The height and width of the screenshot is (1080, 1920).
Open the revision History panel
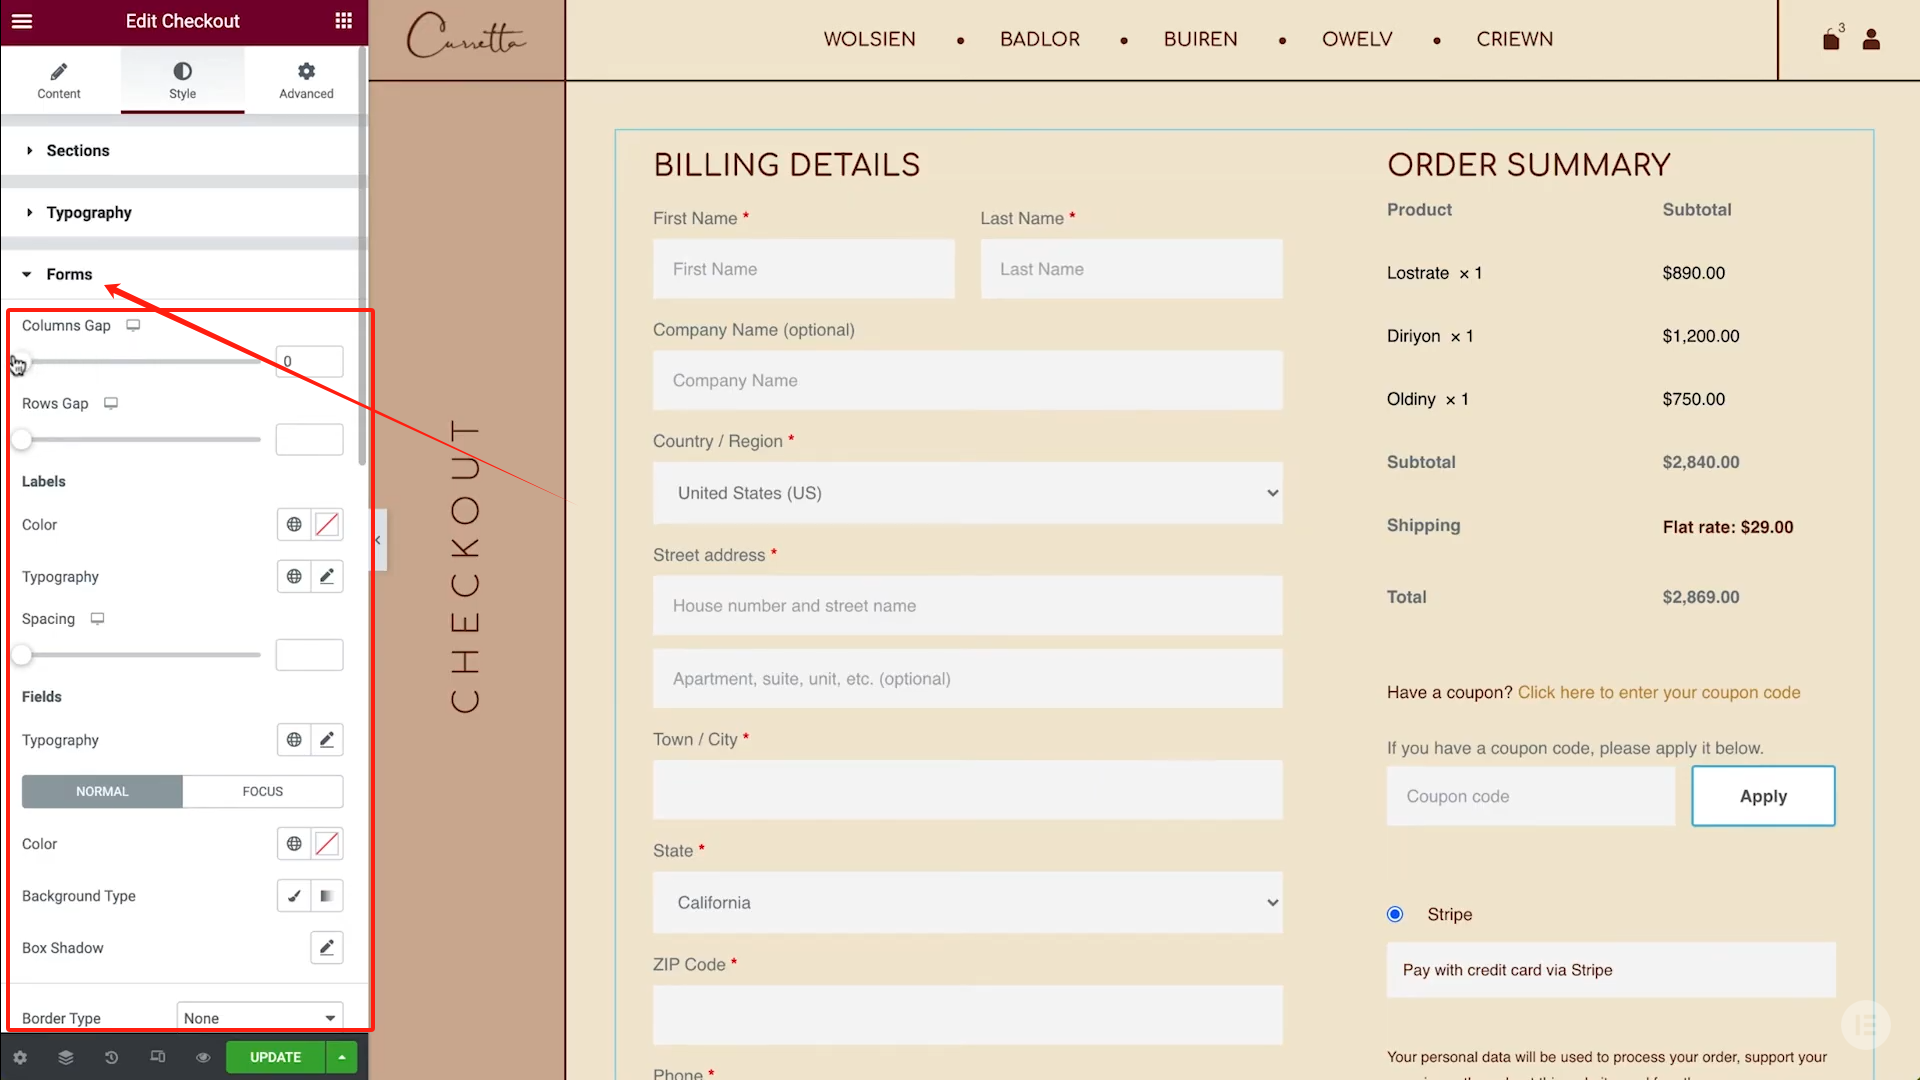point(111,1057)
